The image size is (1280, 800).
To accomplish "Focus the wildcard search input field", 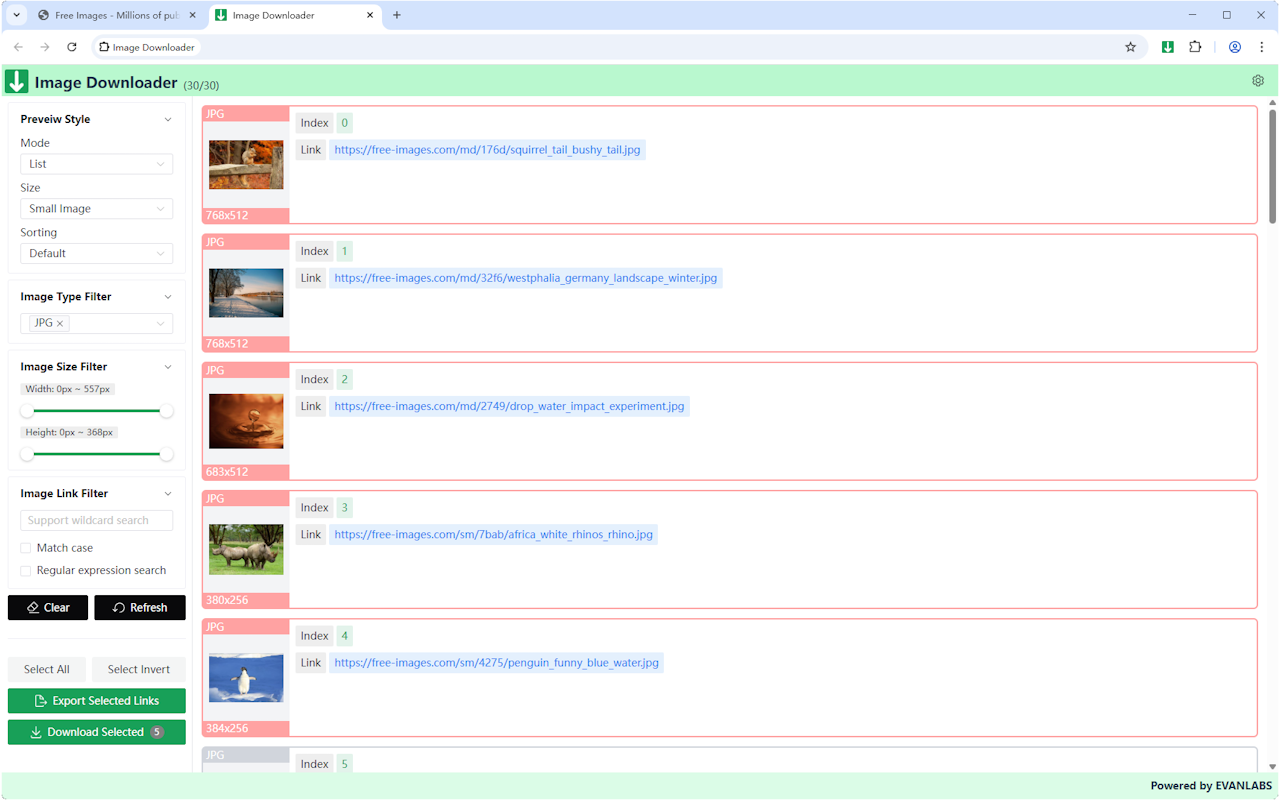I will click(97, 521).
